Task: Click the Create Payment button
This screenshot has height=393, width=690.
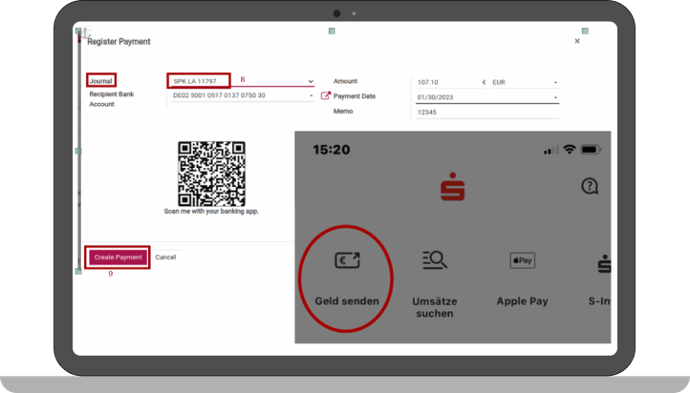Action: (117, 257)
